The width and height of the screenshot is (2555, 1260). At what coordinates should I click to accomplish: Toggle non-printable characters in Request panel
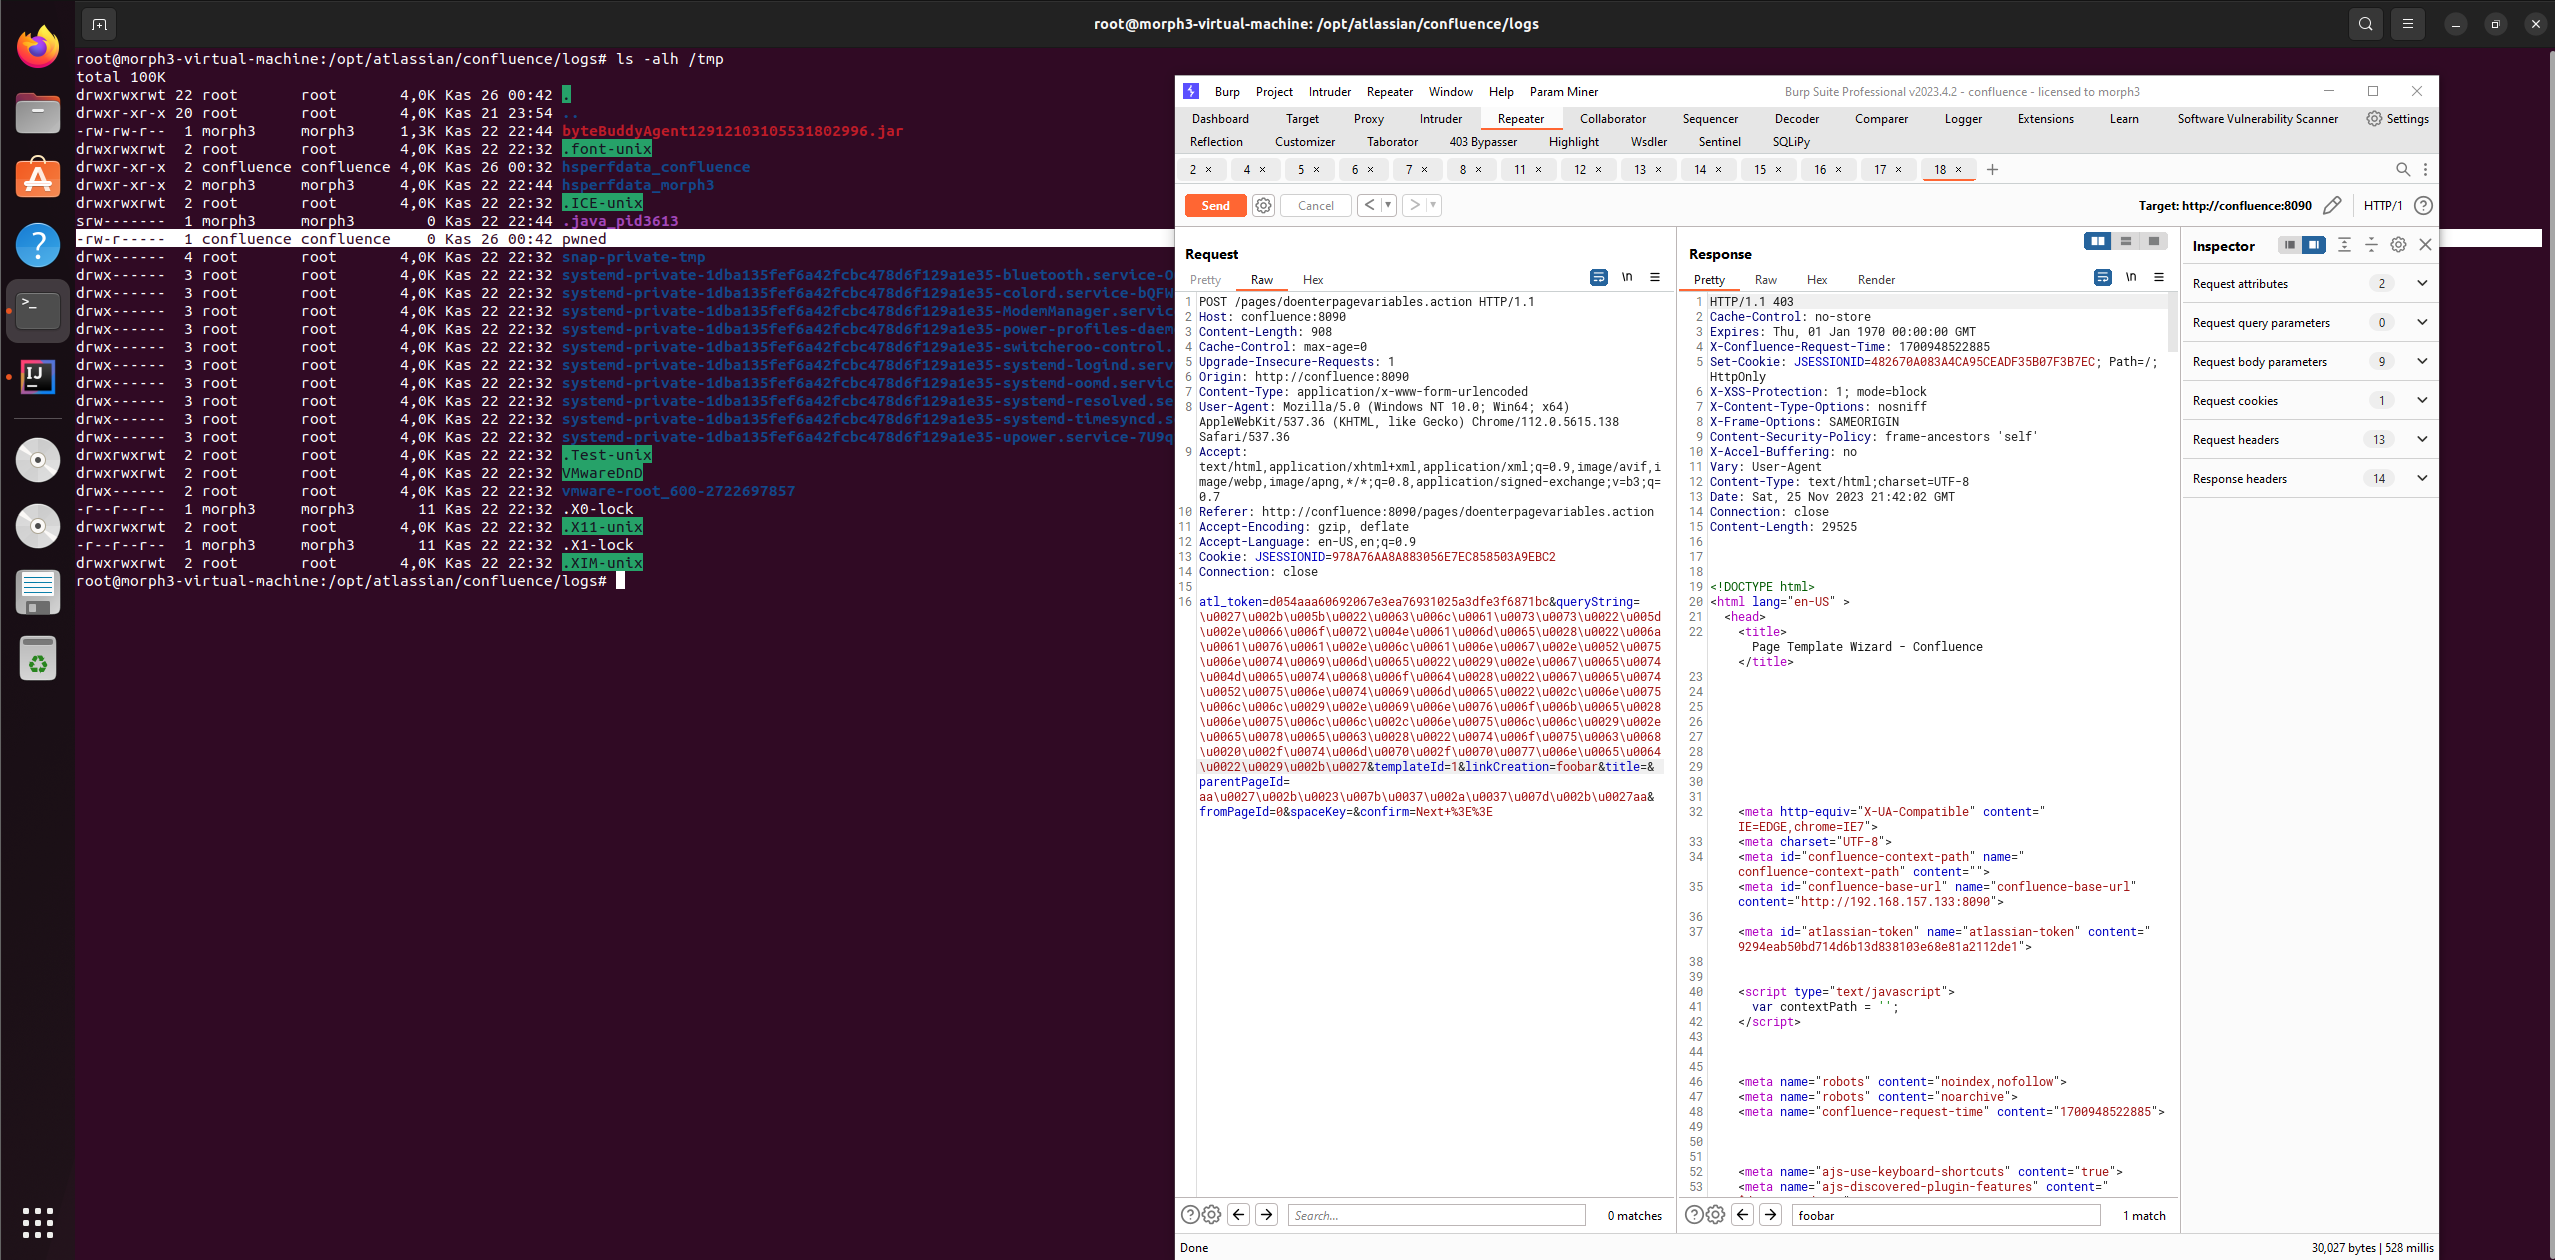[1627, 277]
